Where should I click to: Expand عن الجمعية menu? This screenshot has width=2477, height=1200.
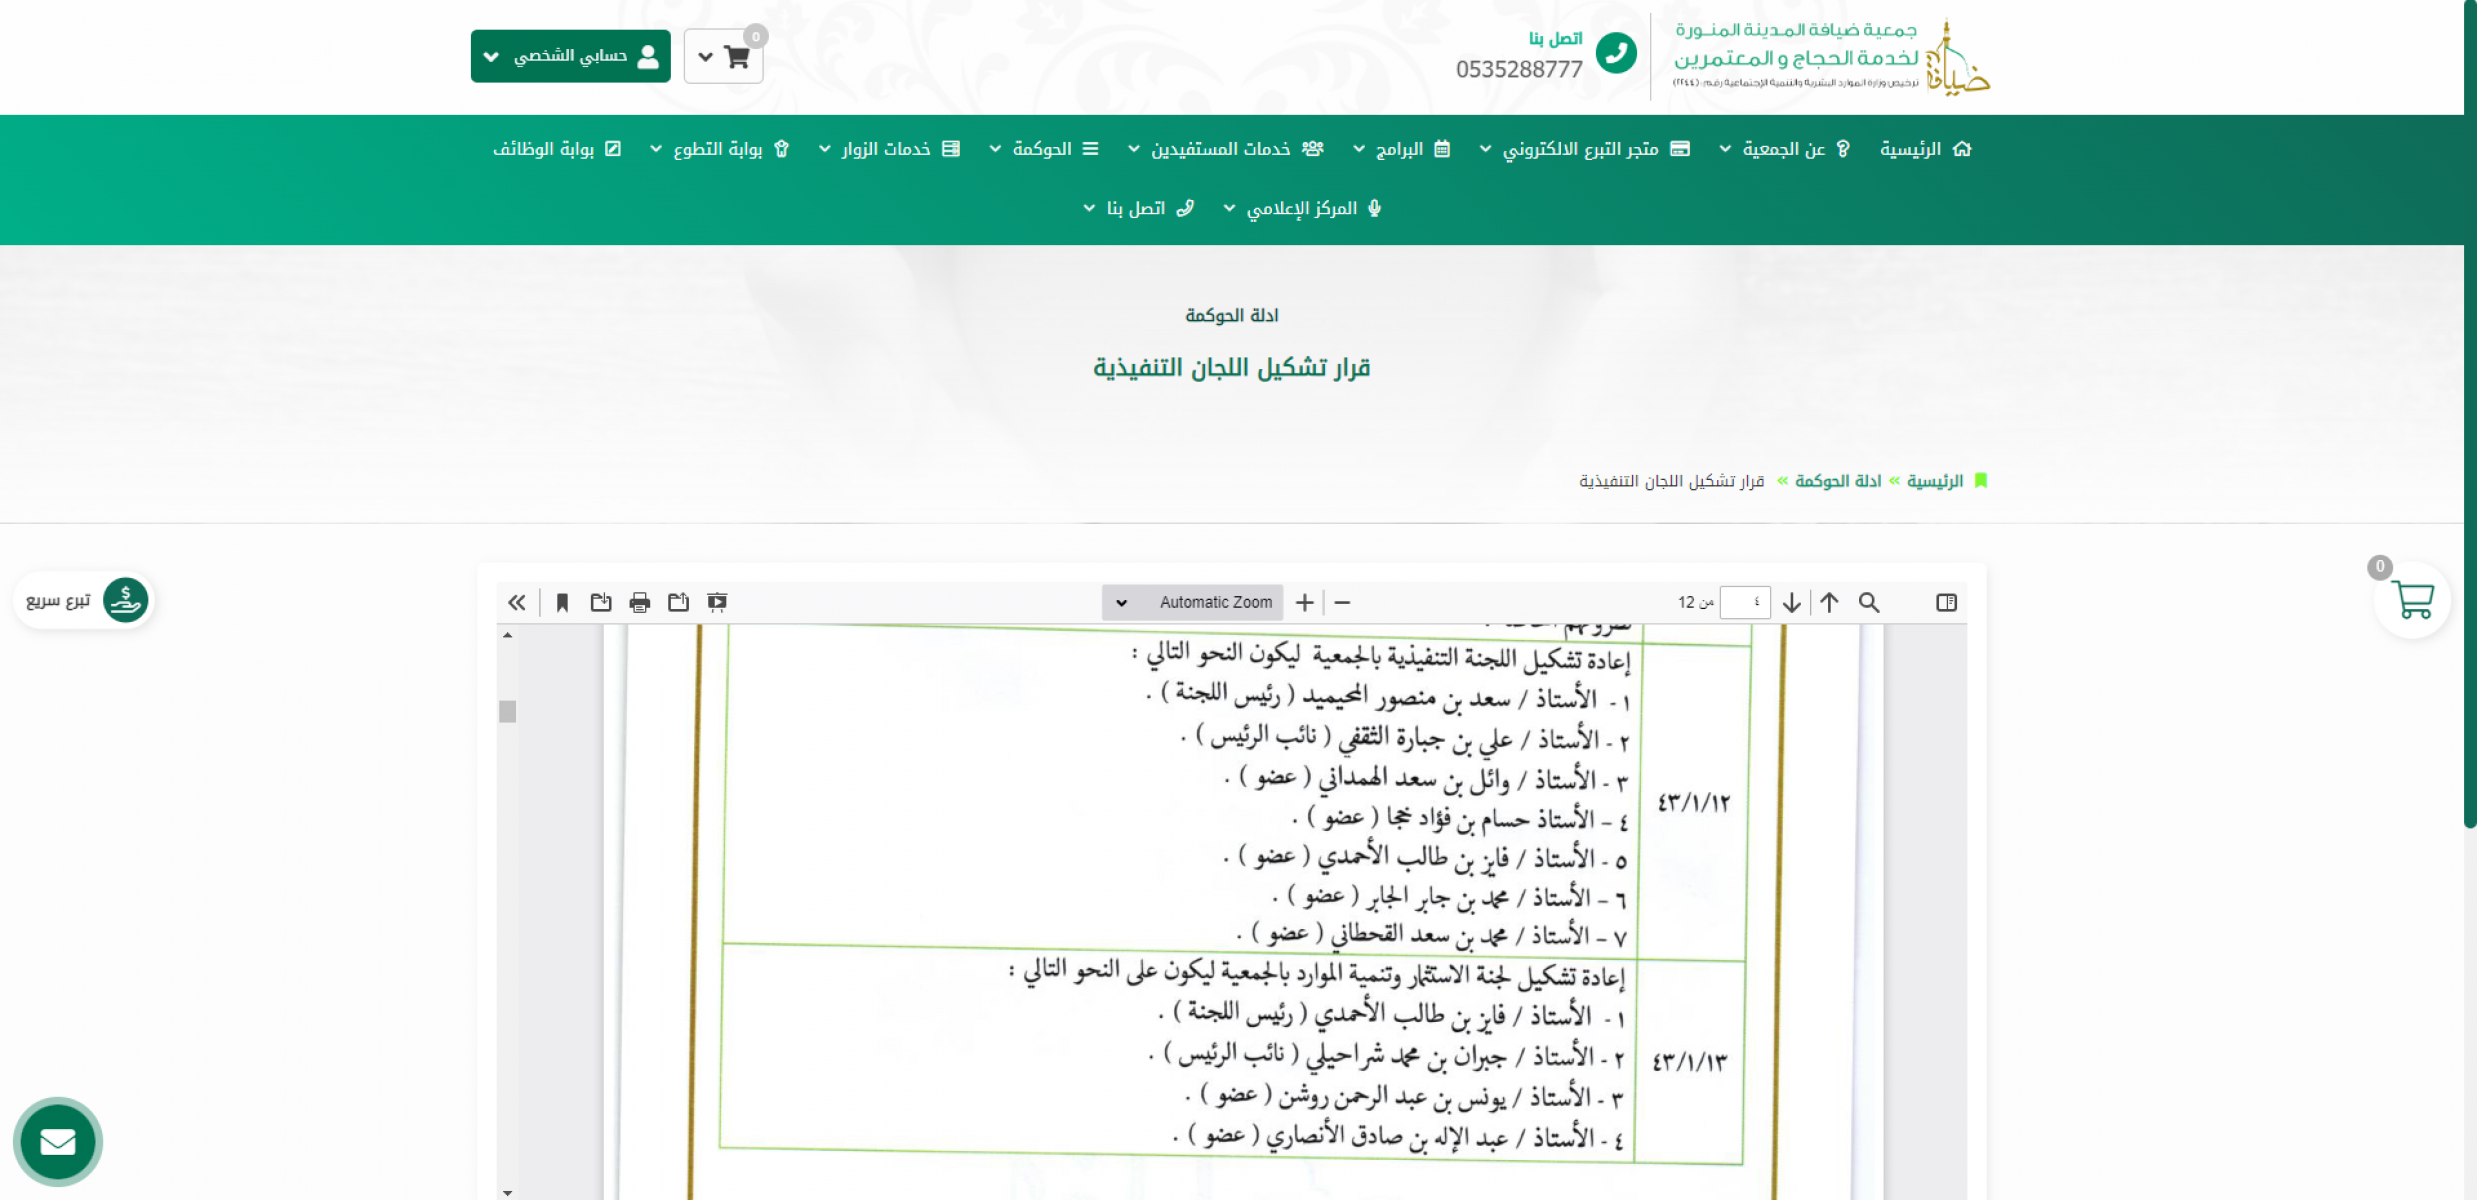(1784, 149)
